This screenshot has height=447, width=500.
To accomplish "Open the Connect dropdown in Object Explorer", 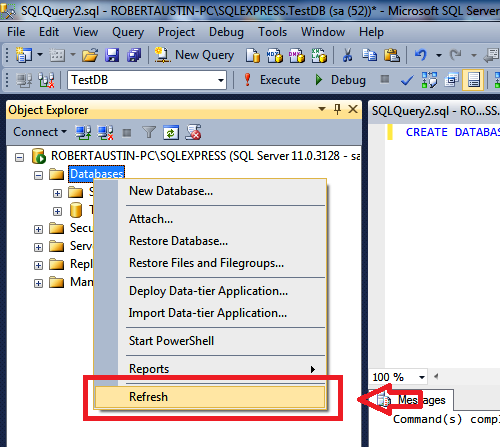I will [40, 132].
